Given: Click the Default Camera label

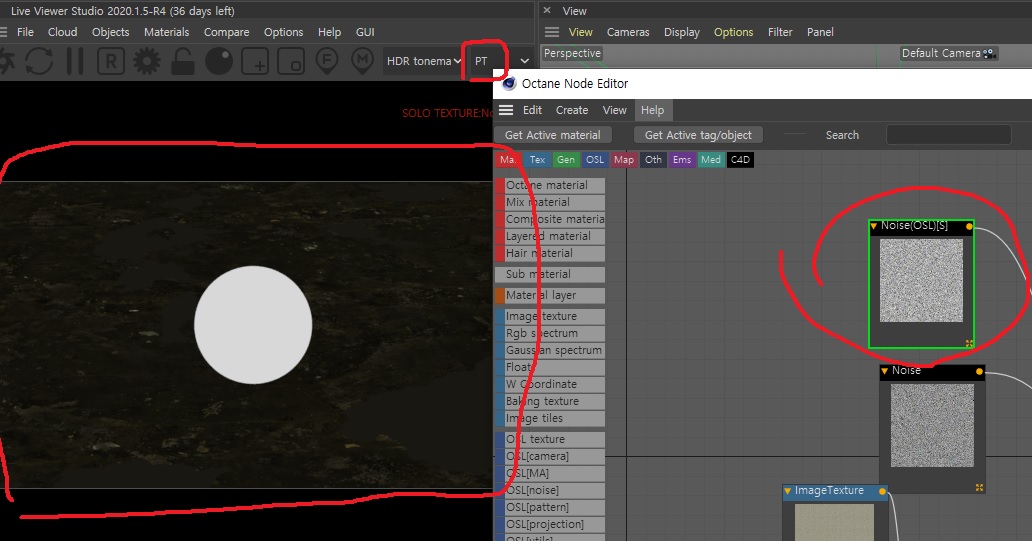Looking at the screenshot, I should 941,53.
